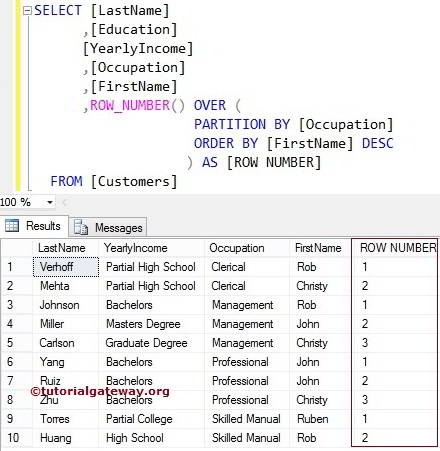
Task: Select row header 5 in results grid
Action: [x=17, y=343]
